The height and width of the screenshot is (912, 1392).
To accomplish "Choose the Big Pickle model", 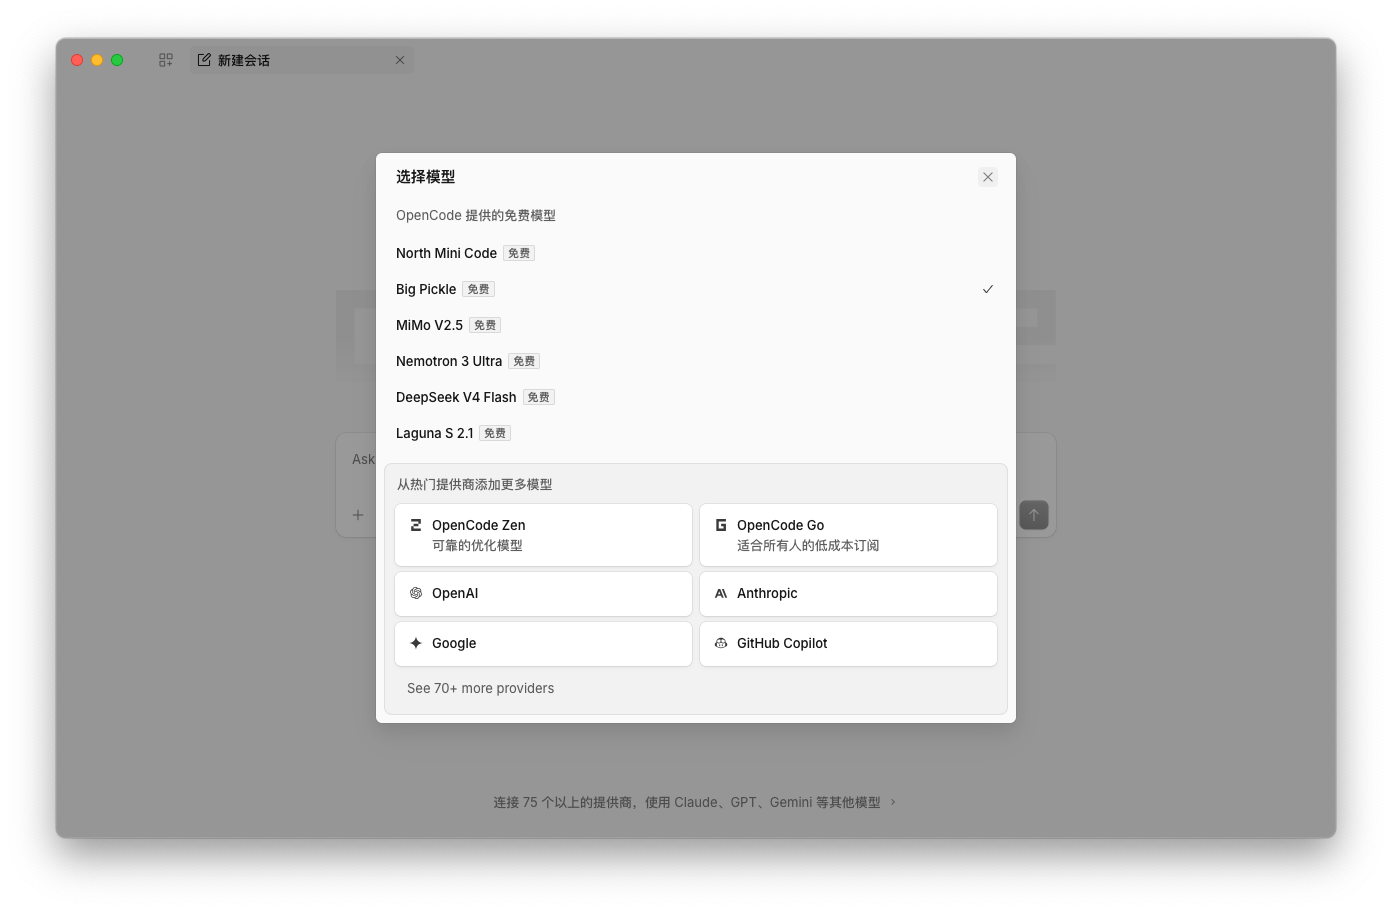I will click(x=696, y=289).
